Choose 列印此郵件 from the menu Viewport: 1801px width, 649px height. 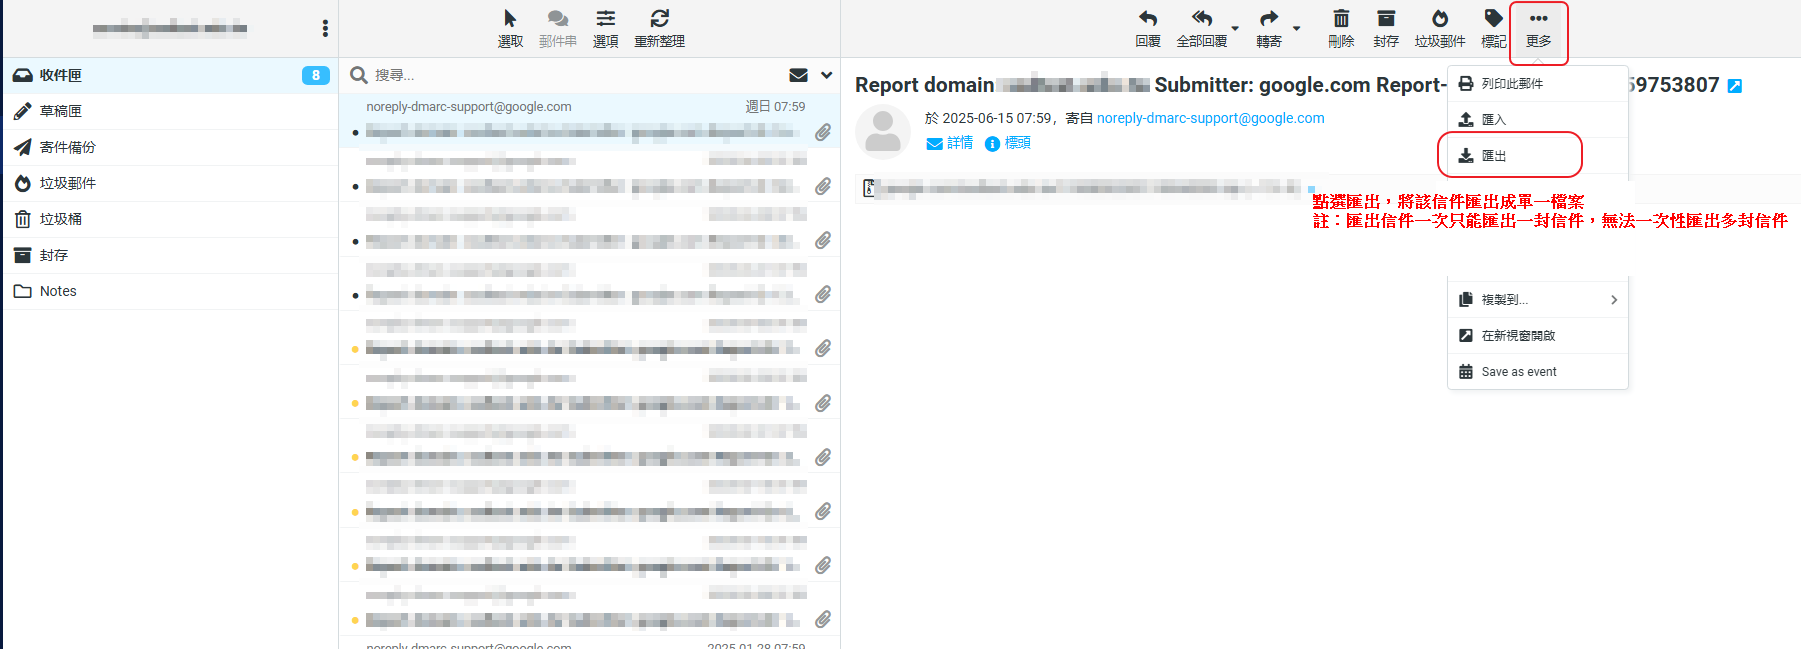[1538, 84]
